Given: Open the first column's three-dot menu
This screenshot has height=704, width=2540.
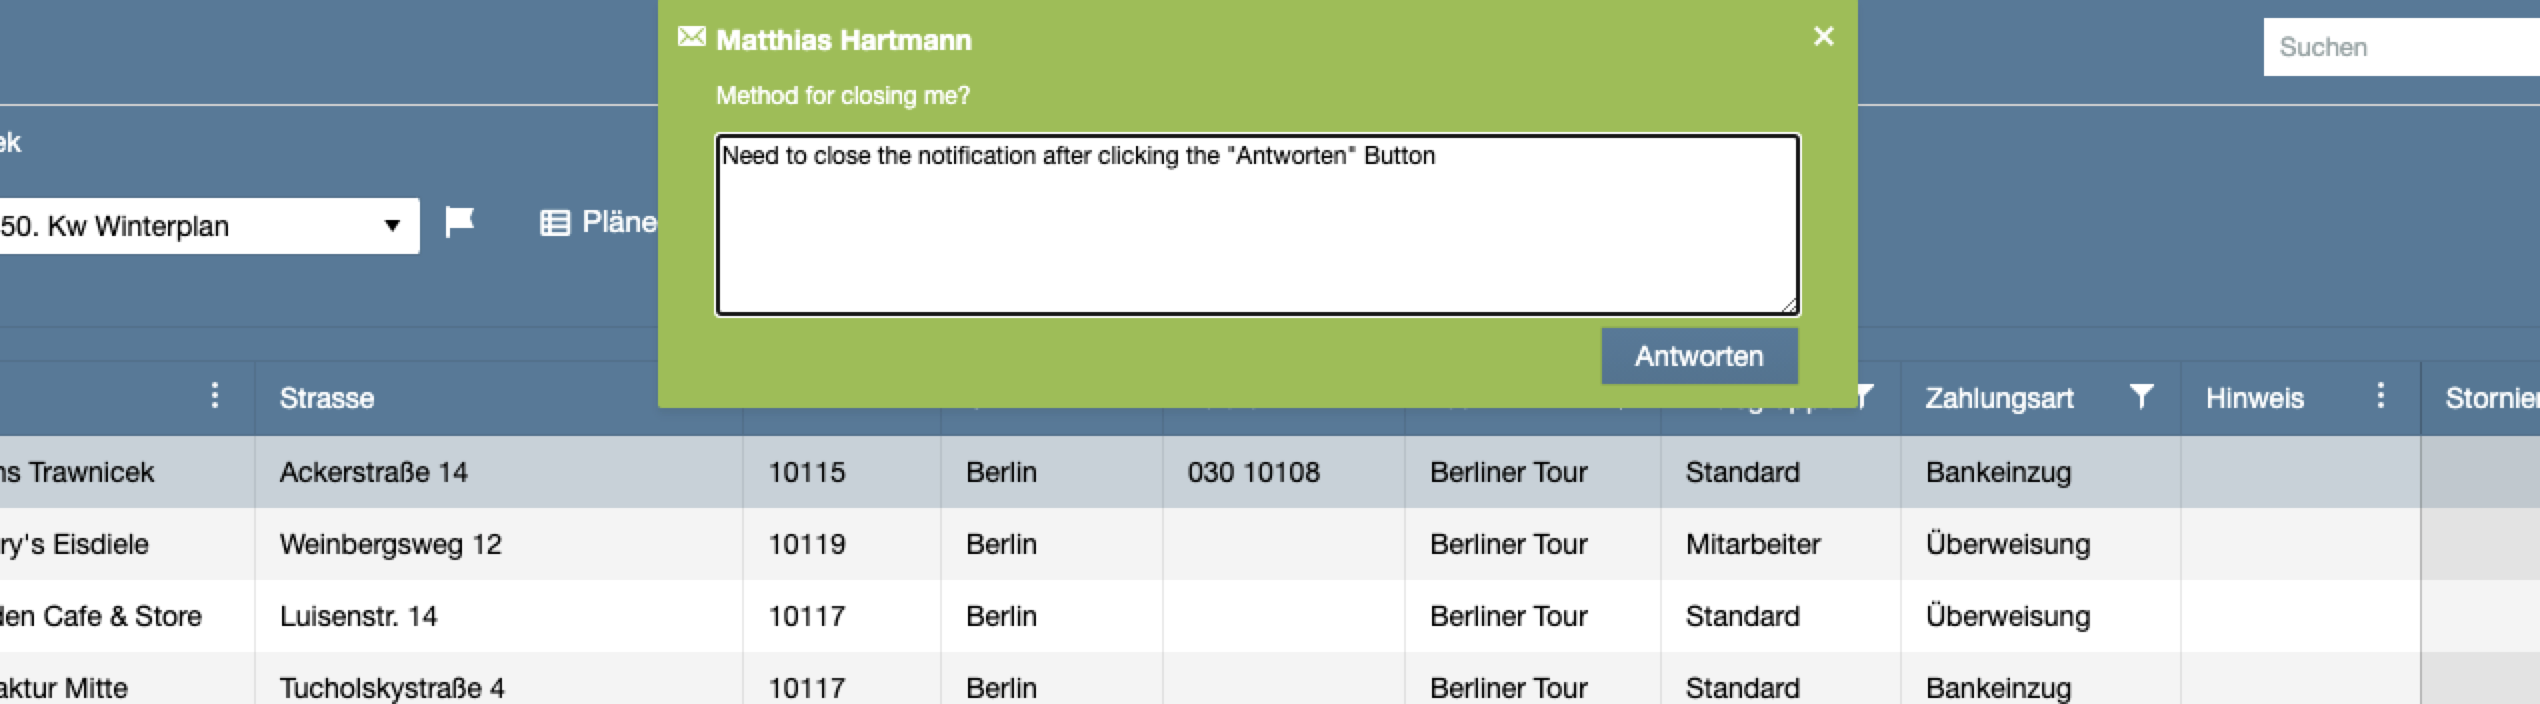Looking at the screenshot, I should click(x=214, y=396).
